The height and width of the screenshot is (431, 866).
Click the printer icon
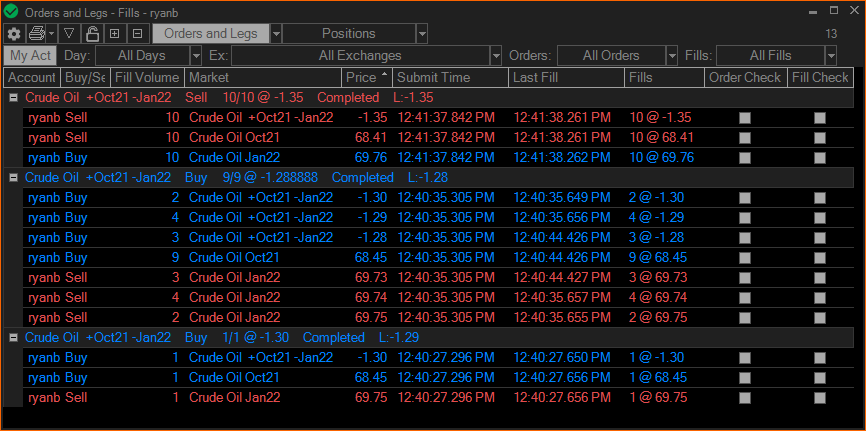tap(36, 34)
